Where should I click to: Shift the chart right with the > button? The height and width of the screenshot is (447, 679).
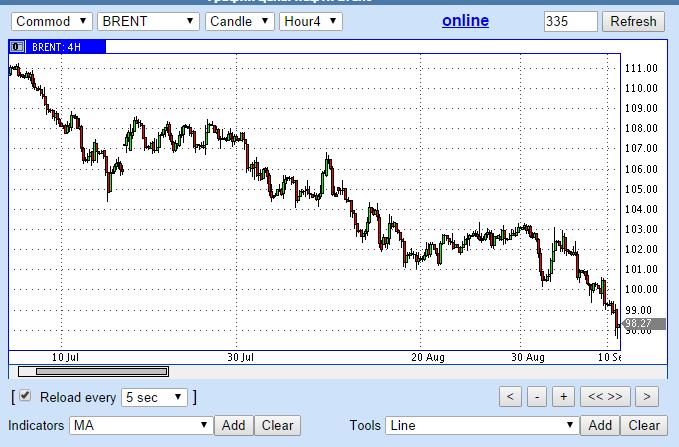click(647, 397)
